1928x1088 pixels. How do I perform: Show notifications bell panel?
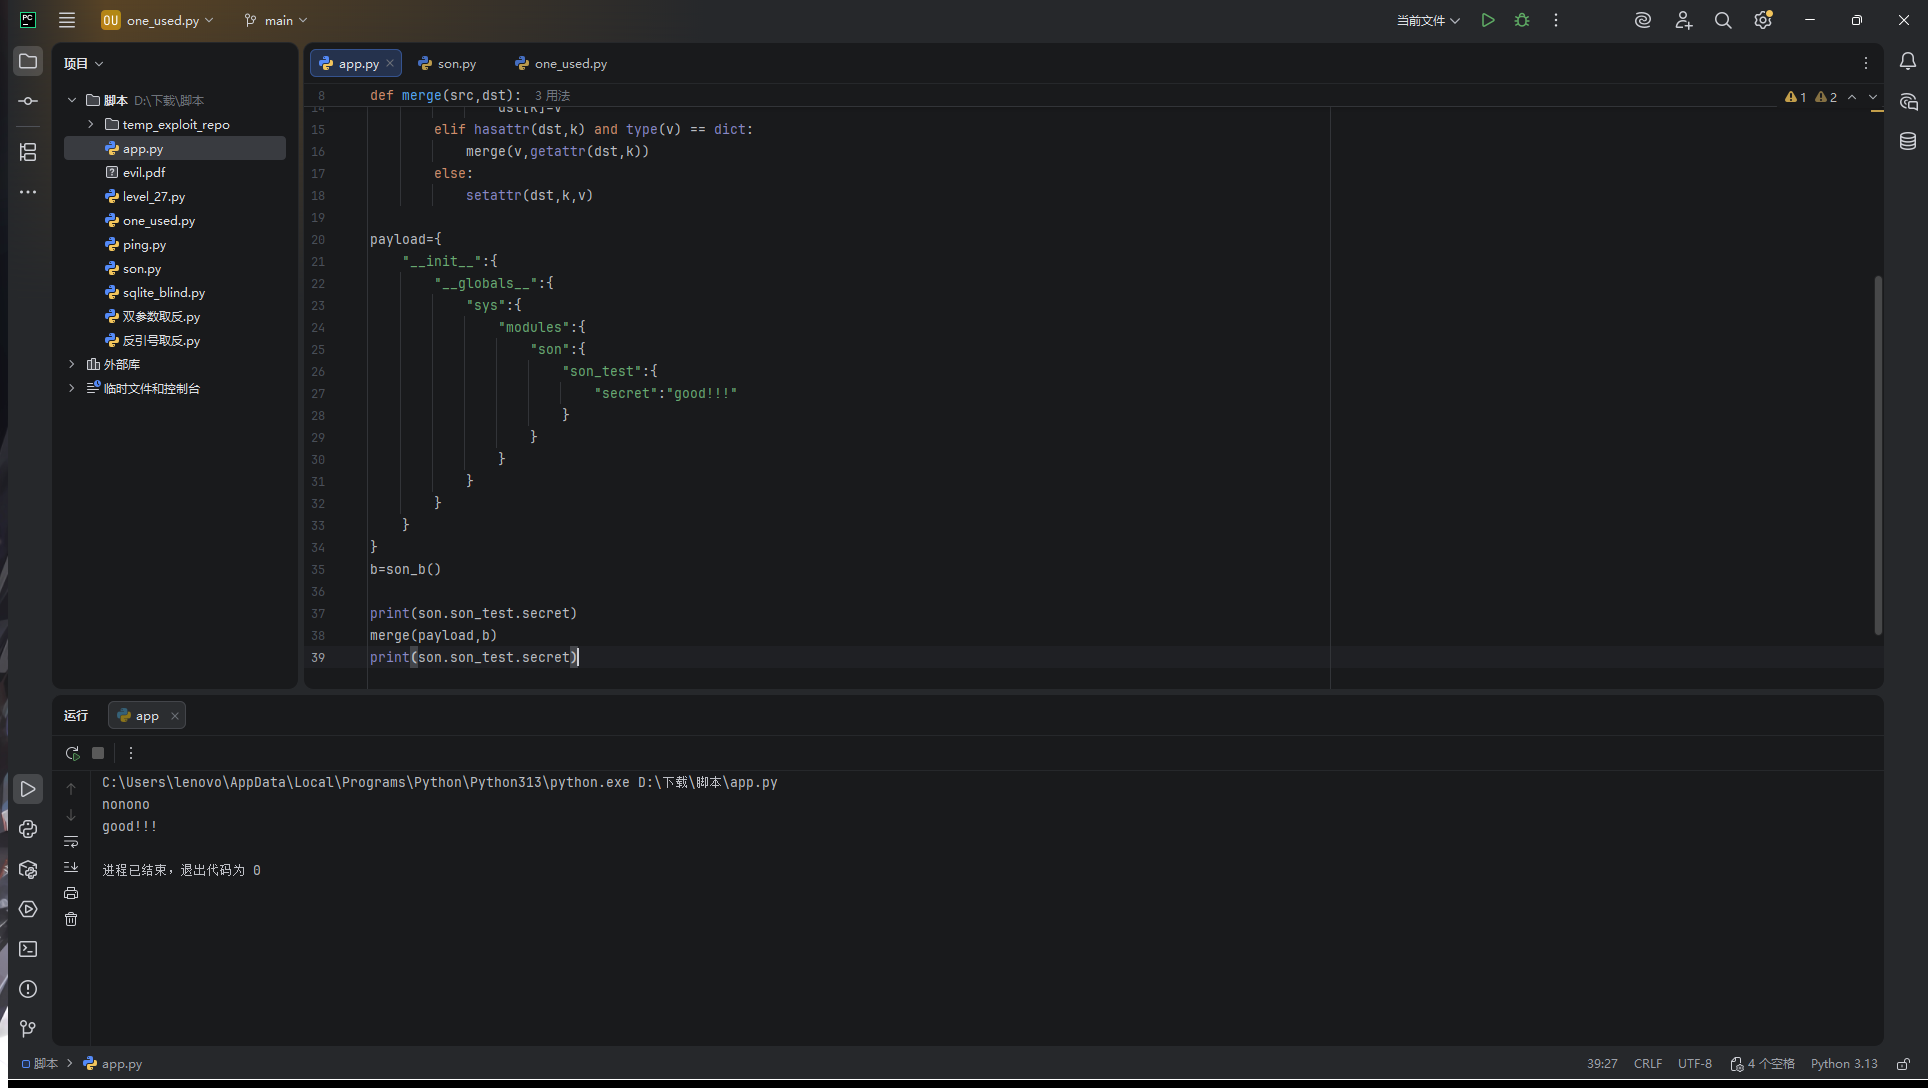(x=1907, y=61)
